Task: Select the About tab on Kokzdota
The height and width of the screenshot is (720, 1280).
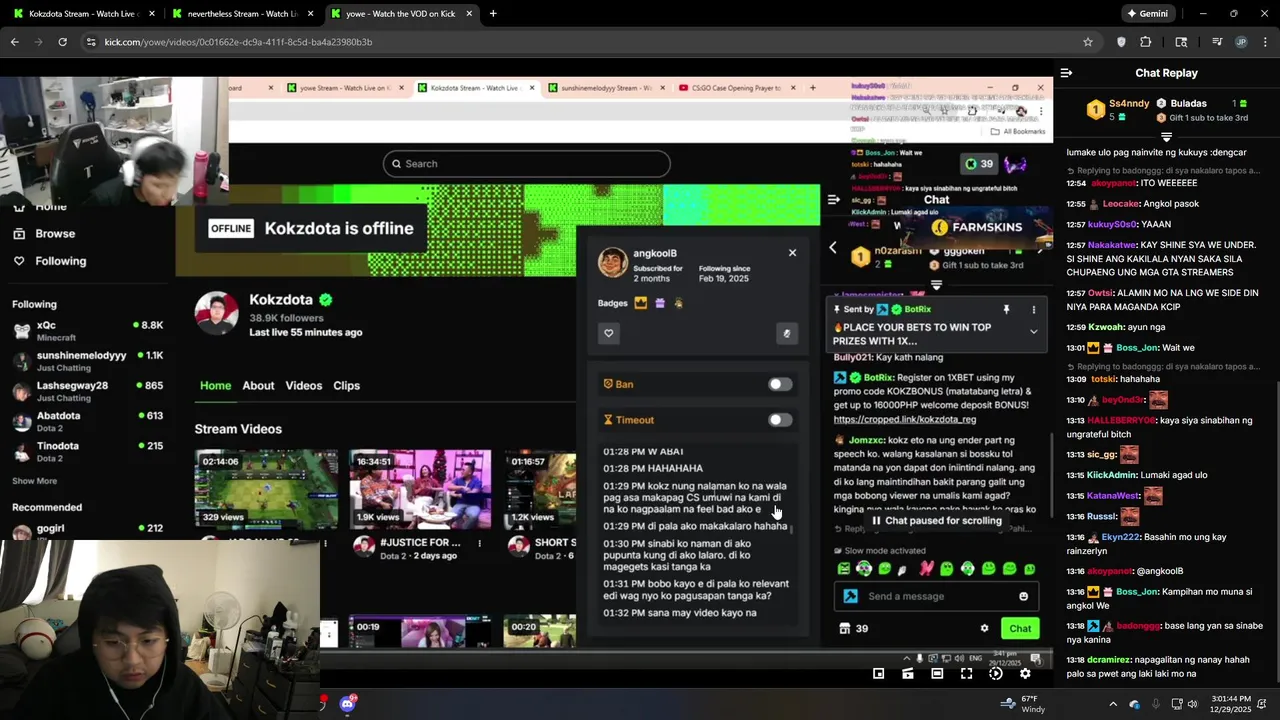Action: (x=258, y=386)
